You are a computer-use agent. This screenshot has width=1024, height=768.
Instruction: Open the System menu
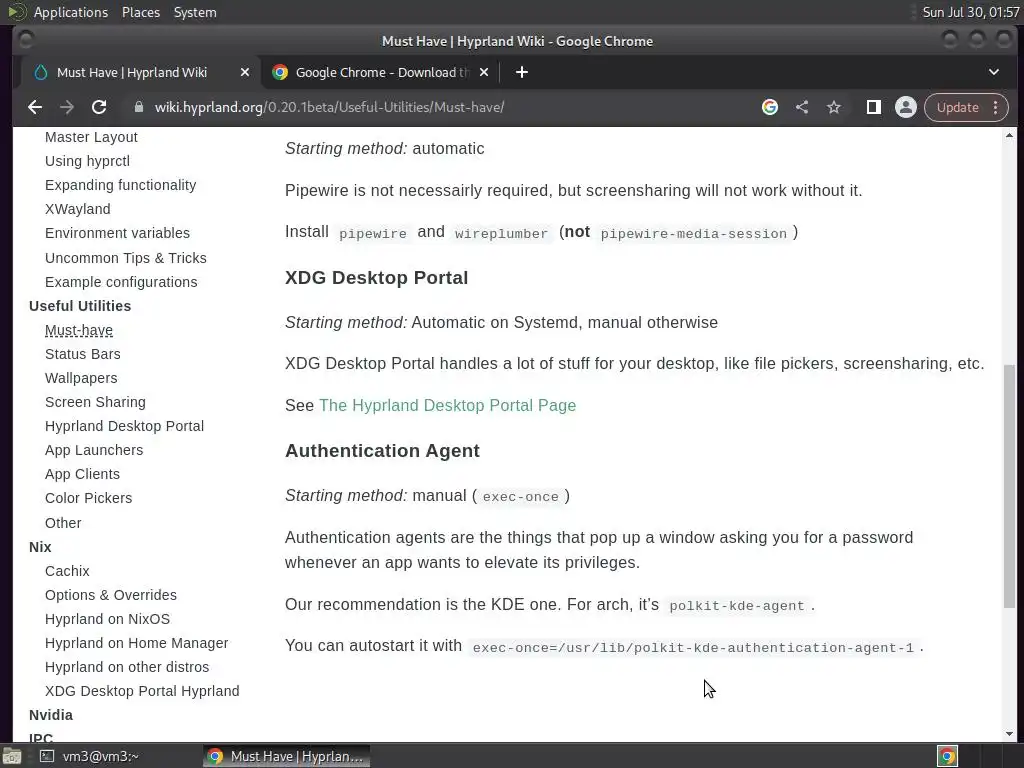[x=195, y=12]
